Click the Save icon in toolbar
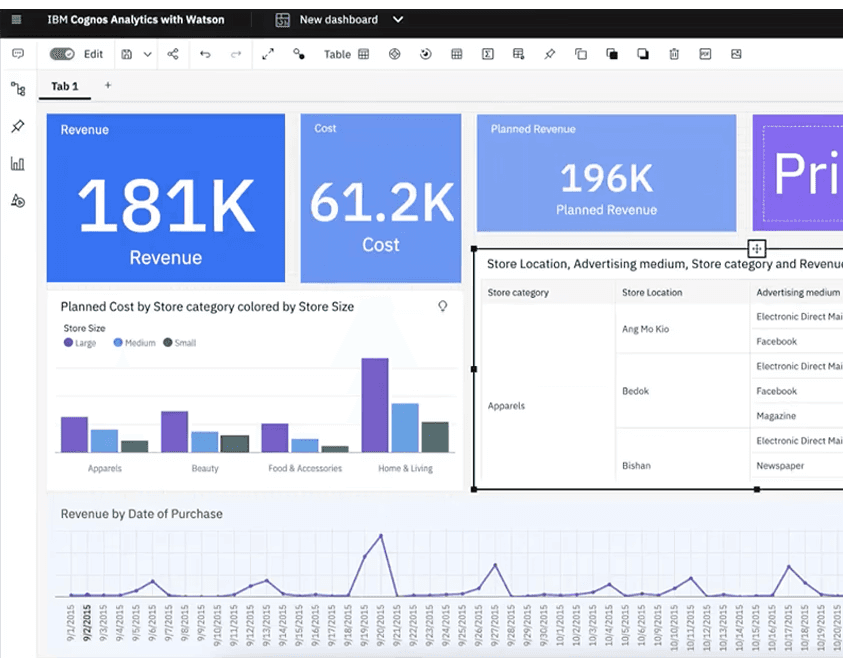This screenshot has width=843, height=659. click(126, 54)
